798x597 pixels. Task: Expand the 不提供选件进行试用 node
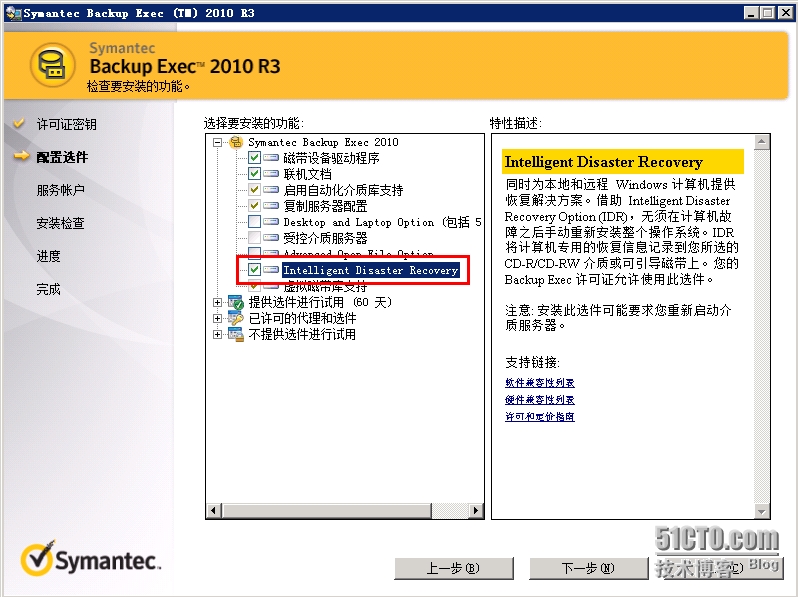point(217,334)
